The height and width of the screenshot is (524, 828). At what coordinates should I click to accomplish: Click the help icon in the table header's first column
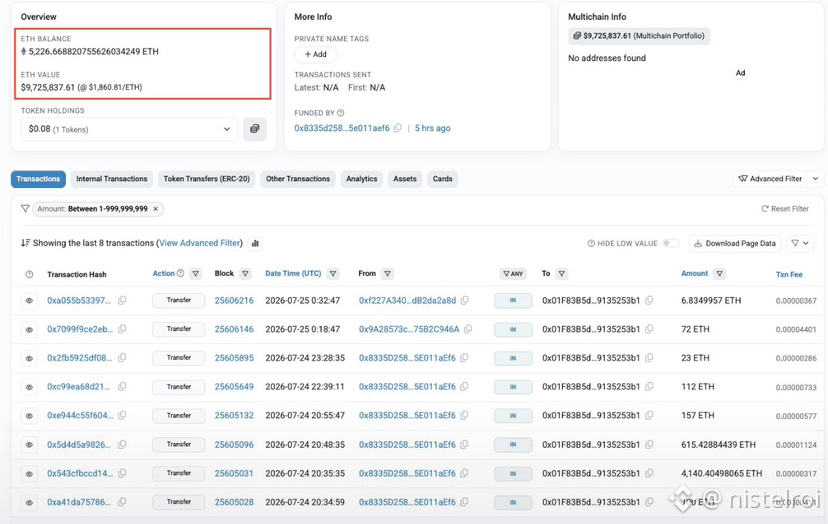tap(29, 274)
